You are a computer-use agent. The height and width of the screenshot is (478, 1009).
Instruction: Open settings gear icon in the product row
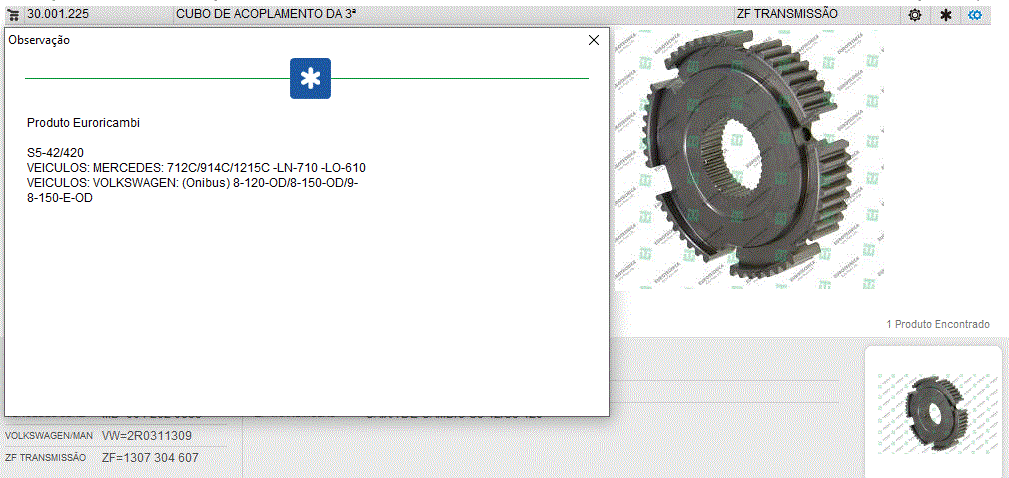914,15
